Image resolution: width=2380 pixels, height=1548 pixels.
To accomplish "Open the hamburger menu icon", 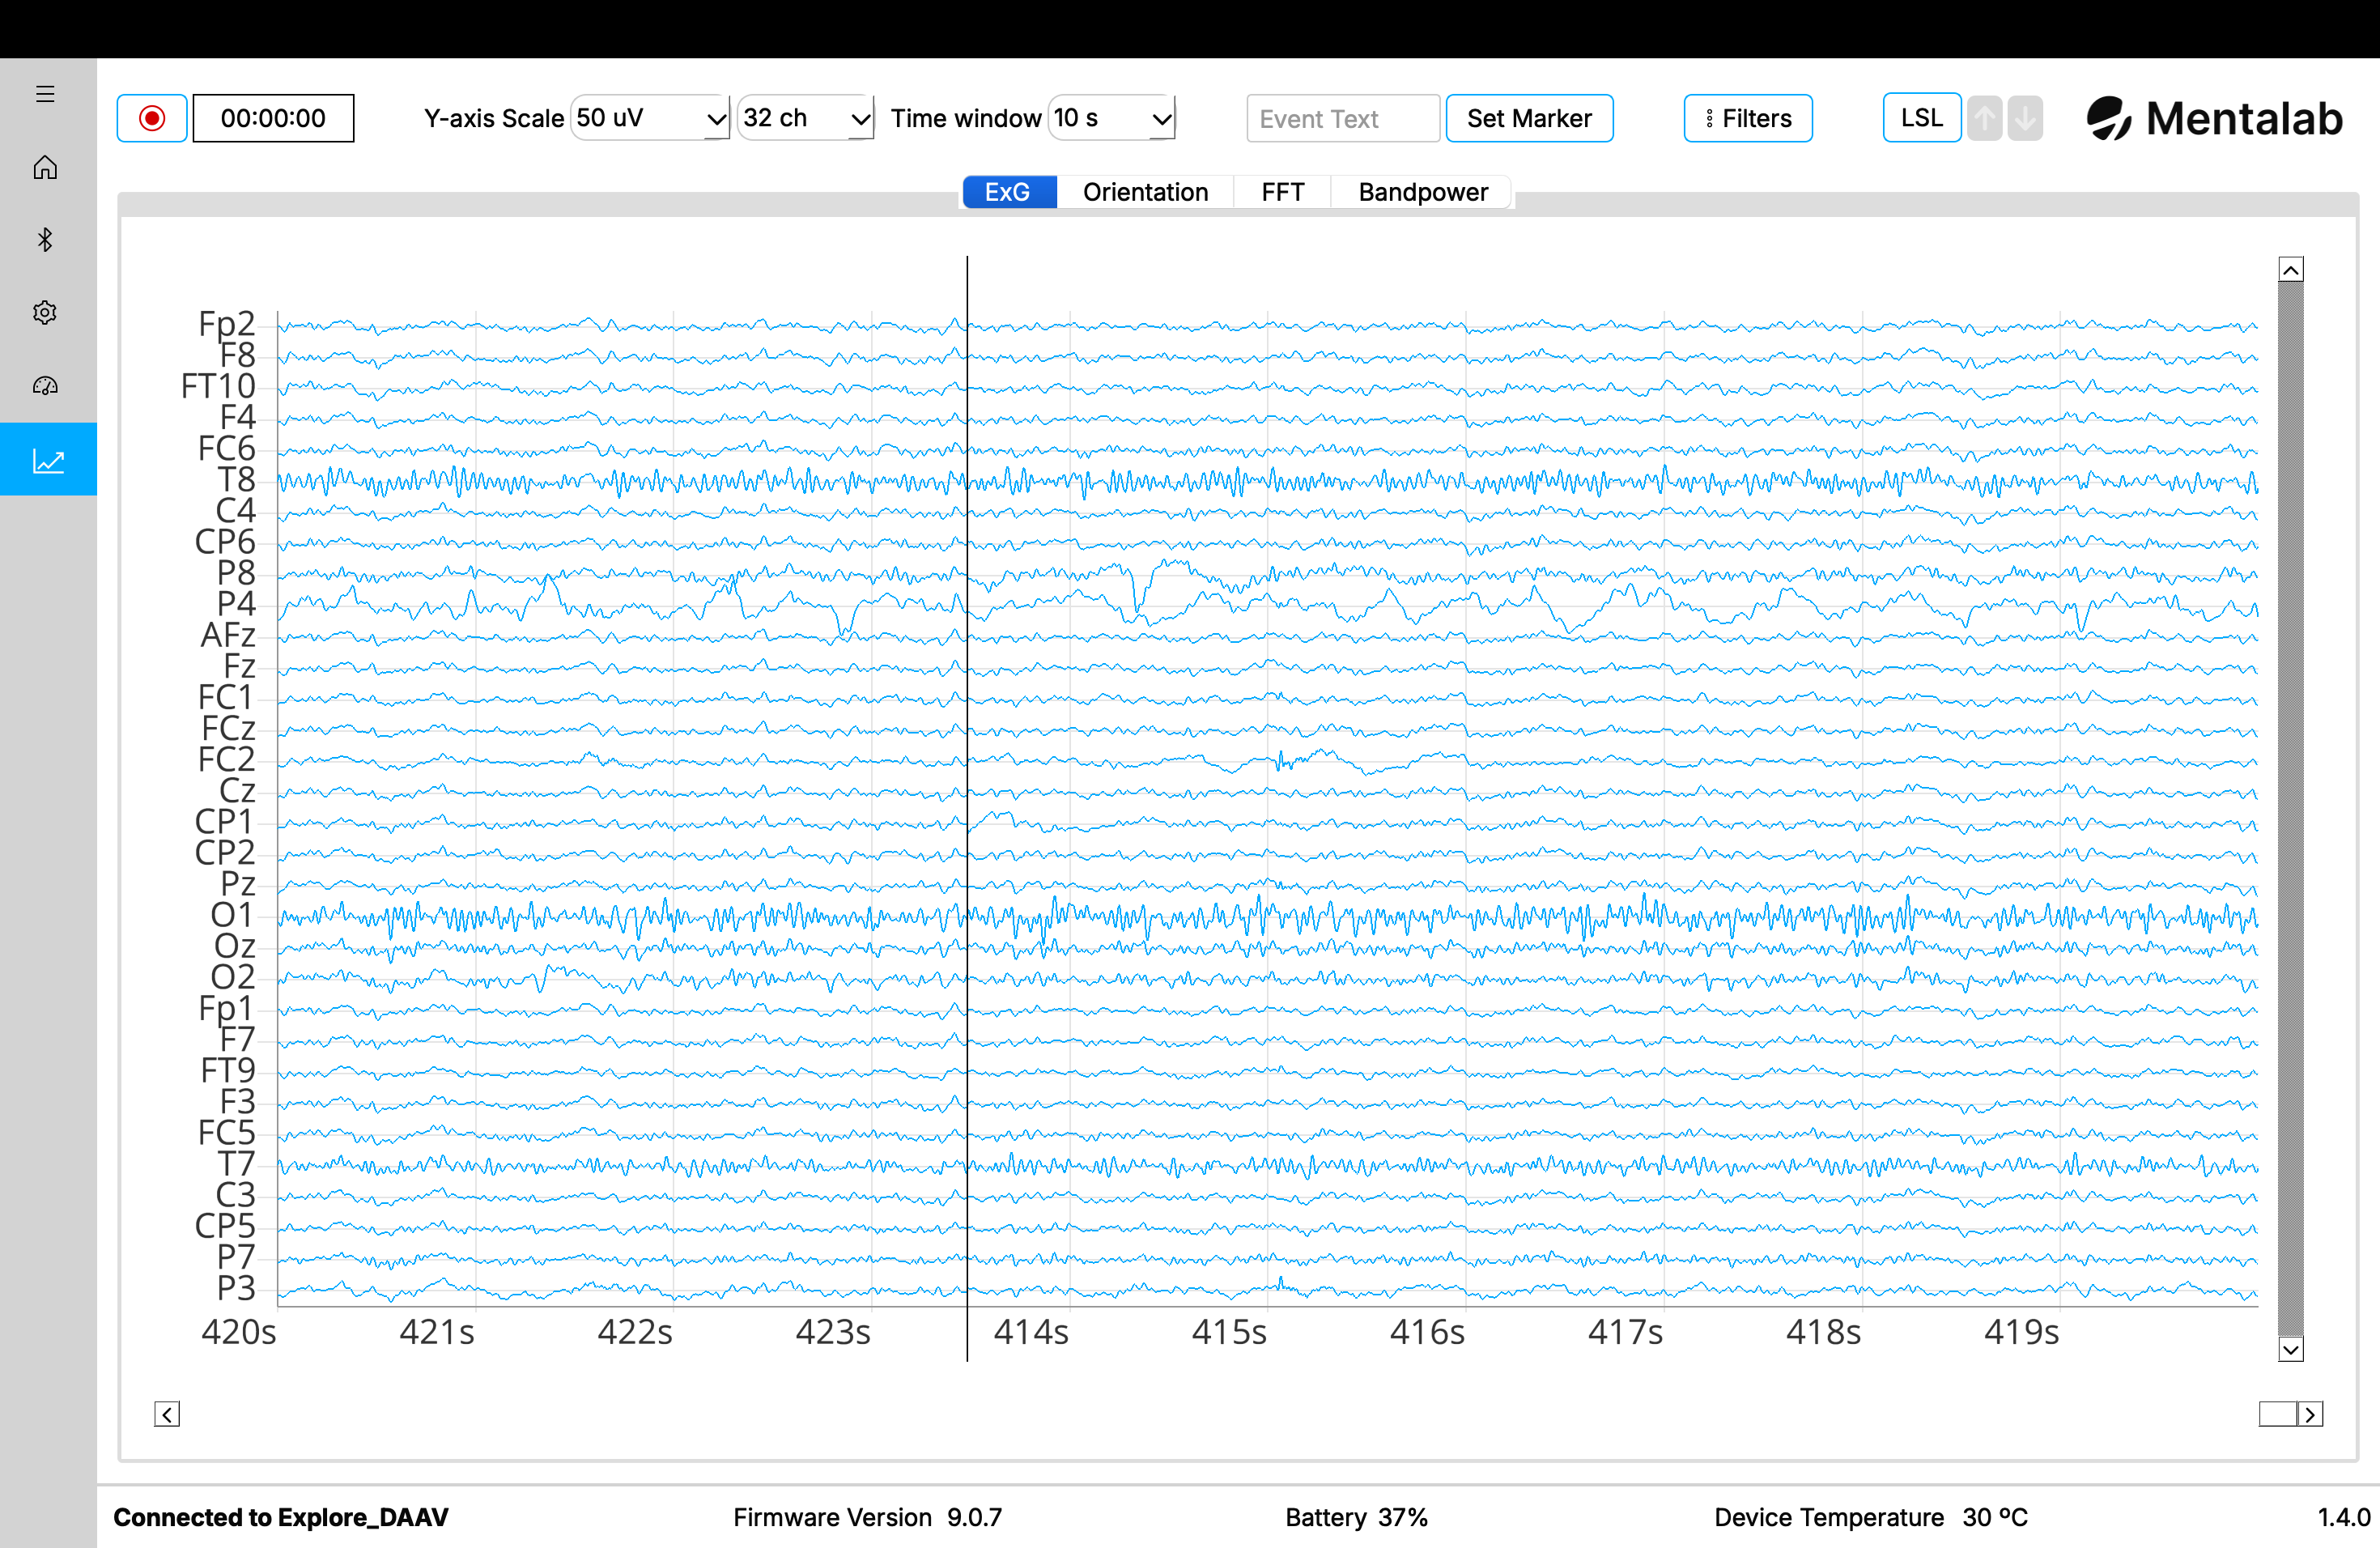I will click(x=45, y=94).
